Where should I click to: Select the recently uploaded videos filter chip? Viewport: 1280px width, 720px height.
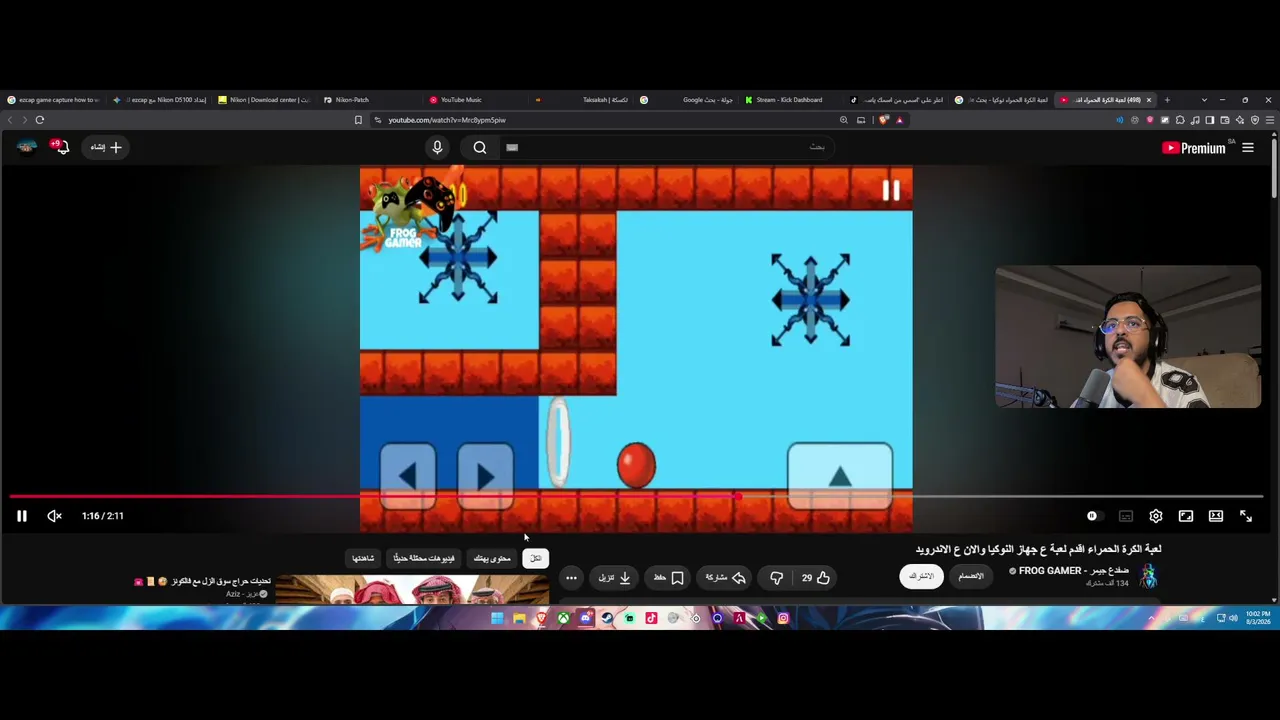coord(424,559)
